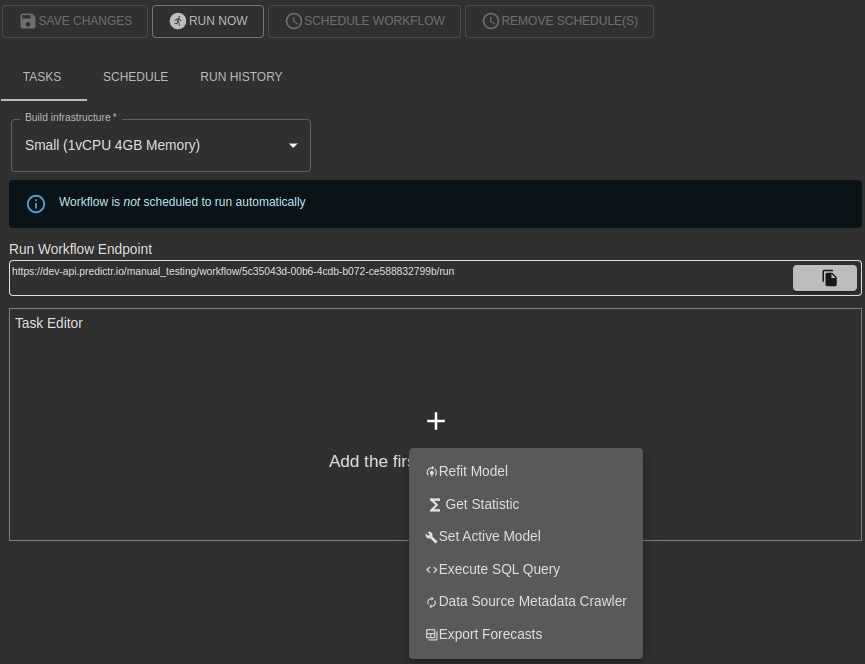Switch to the Tasks tab
The image size is (865, 664).
point(42,77)
